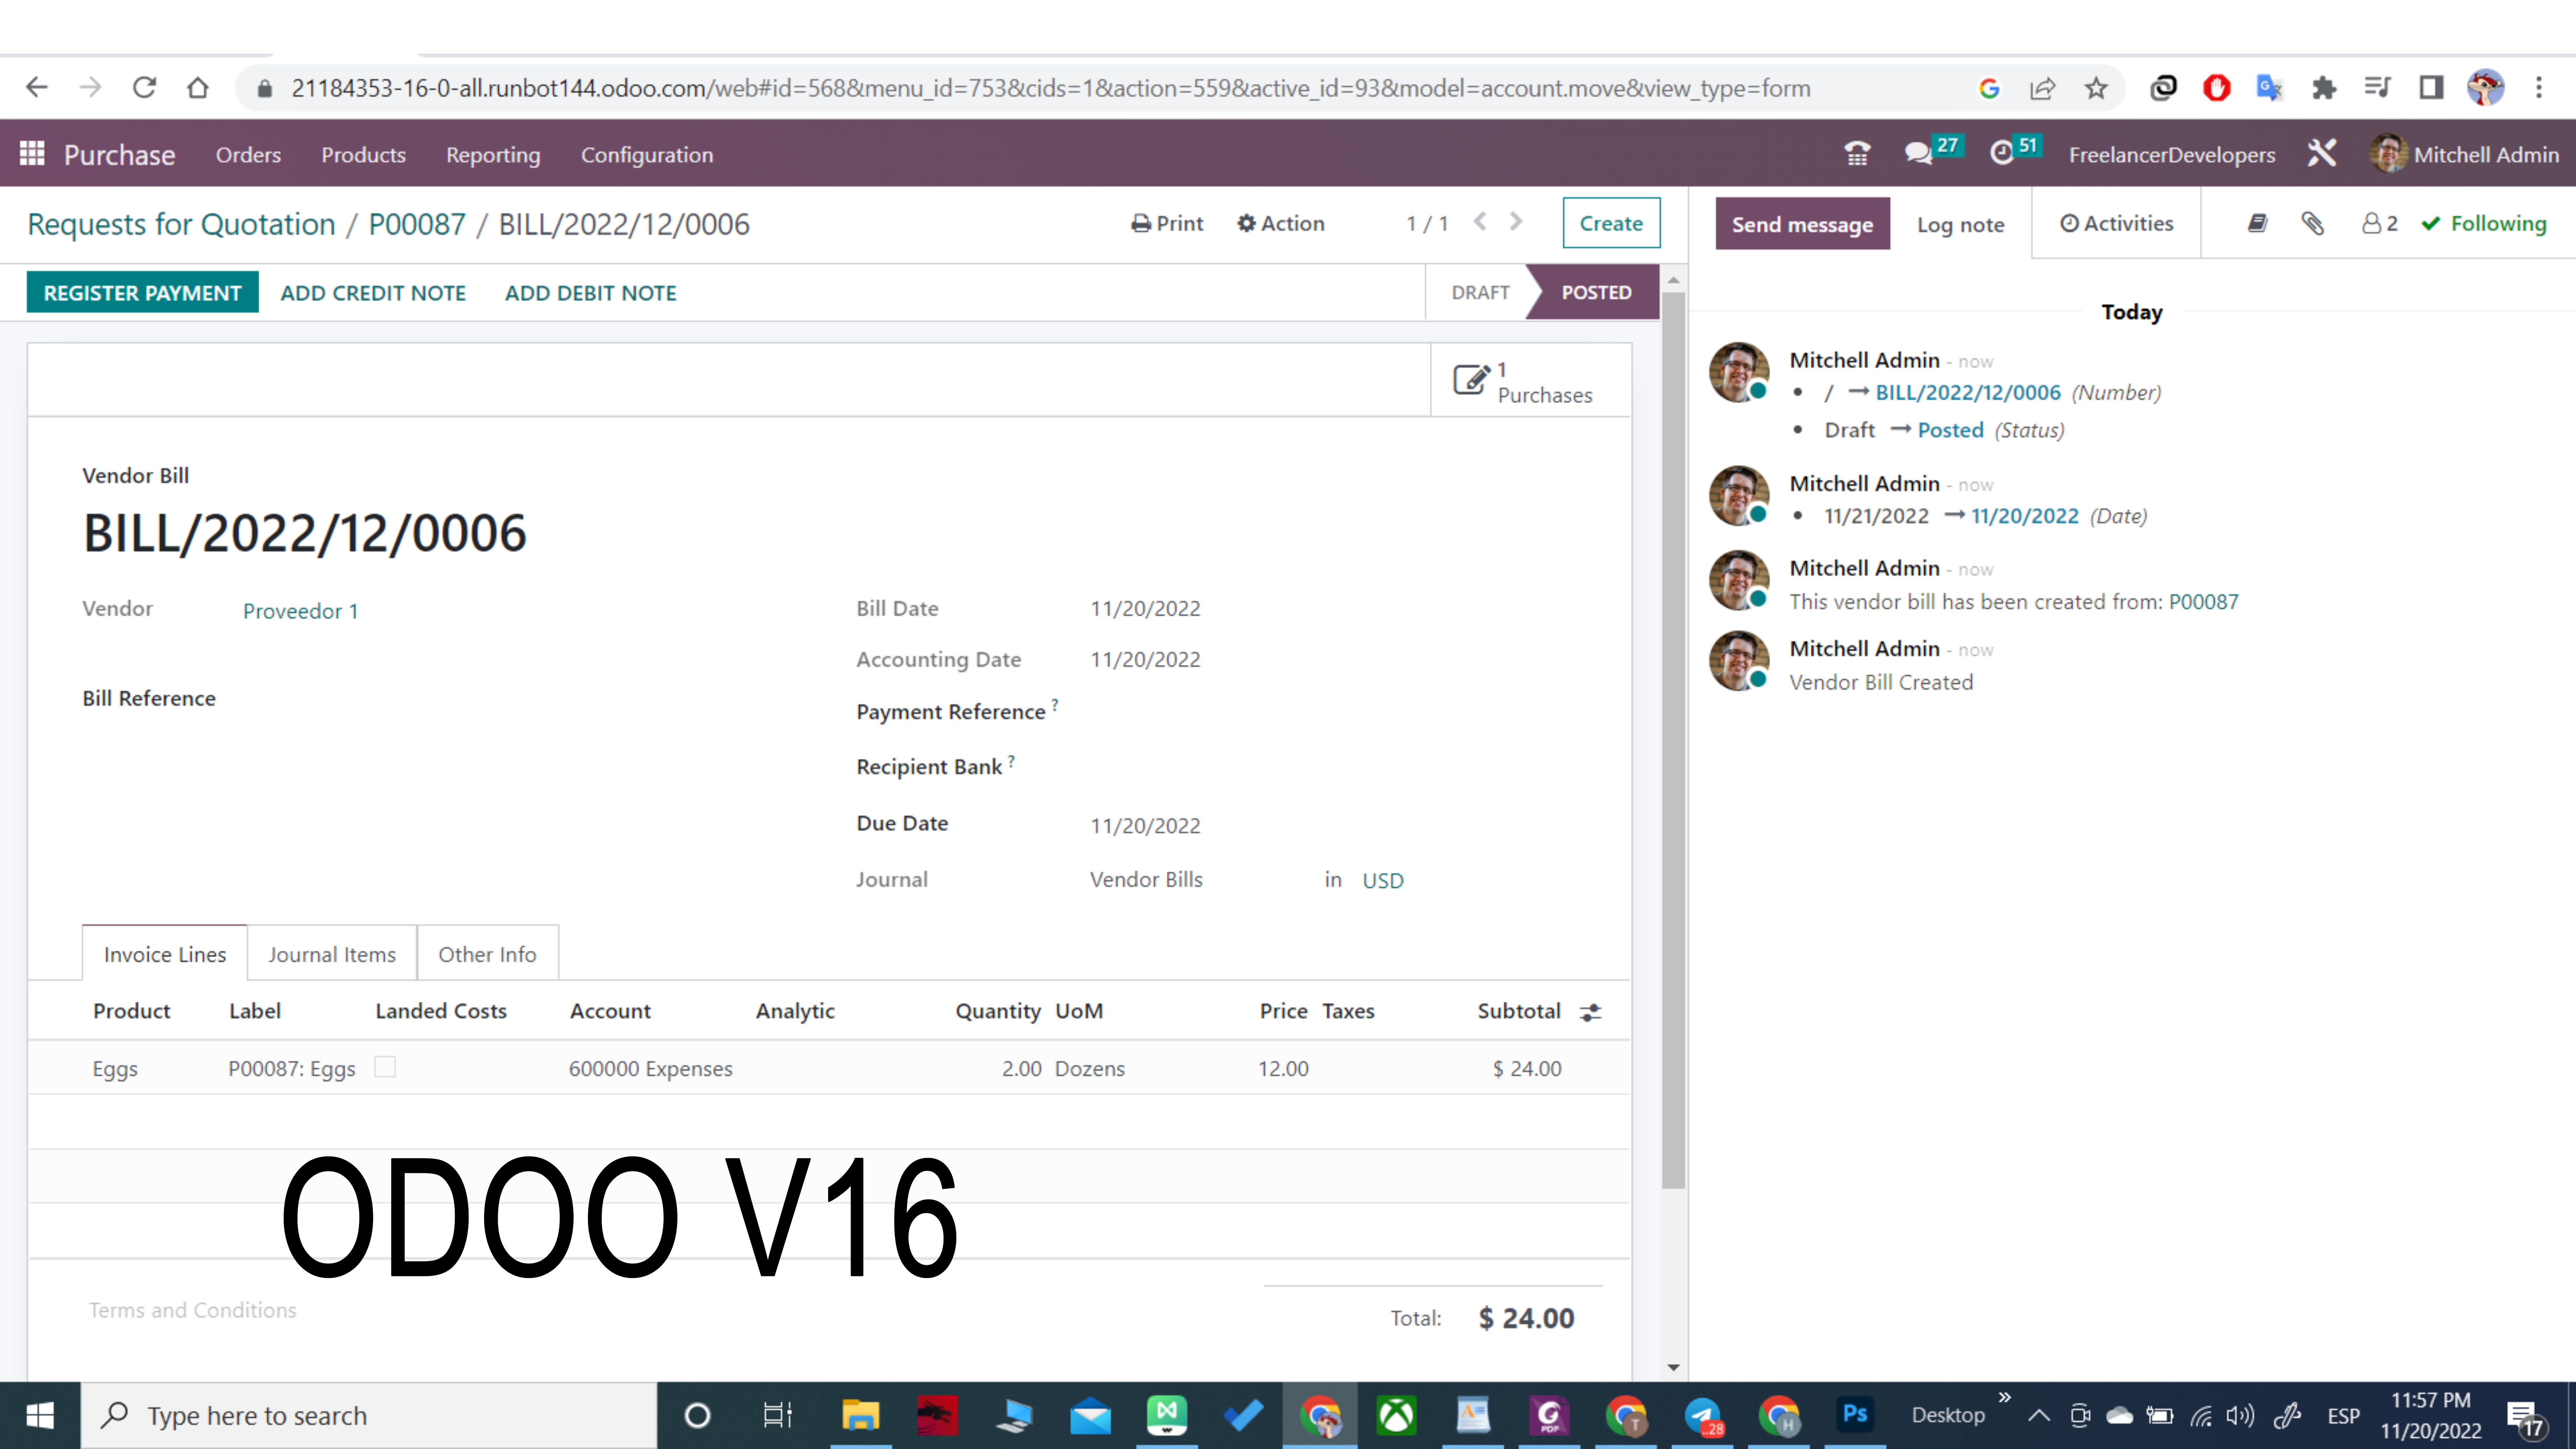This screenshot has width=2576, height=1449.
Task: Open the softphone handset icon in the header
Action: 1857,153
